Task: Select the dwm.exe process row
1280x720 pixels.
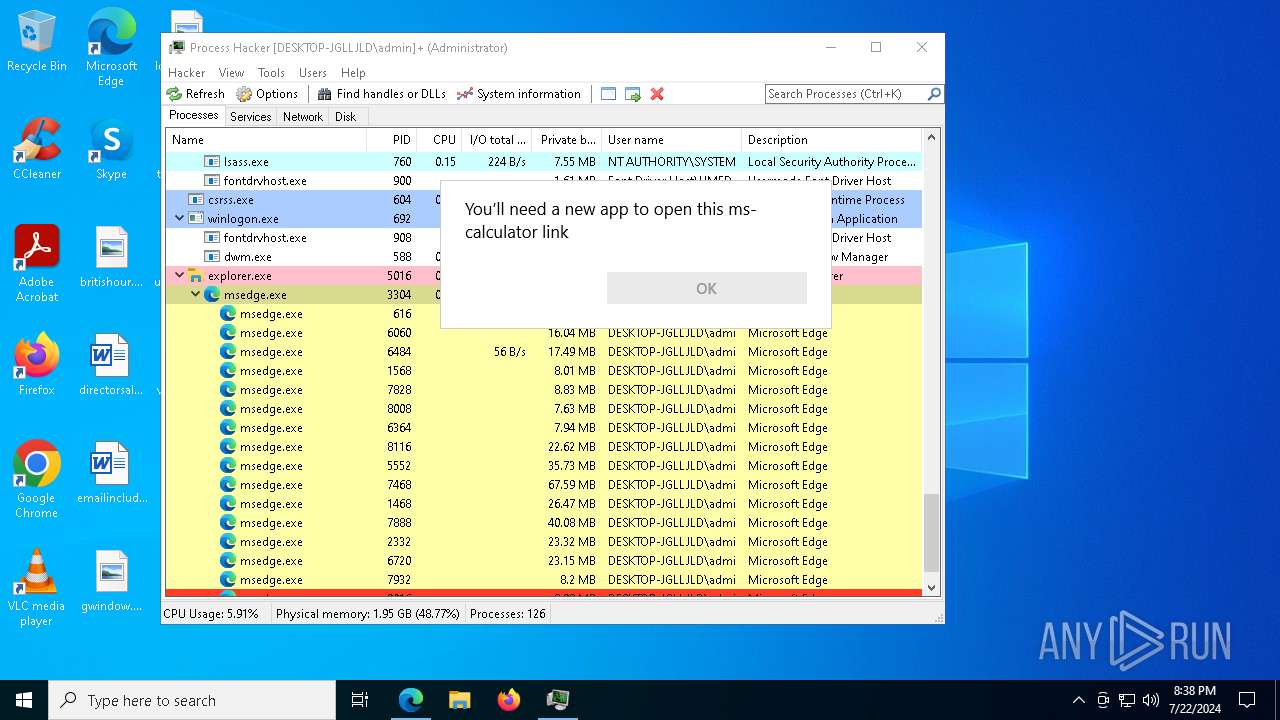Action: click(543, 256)
